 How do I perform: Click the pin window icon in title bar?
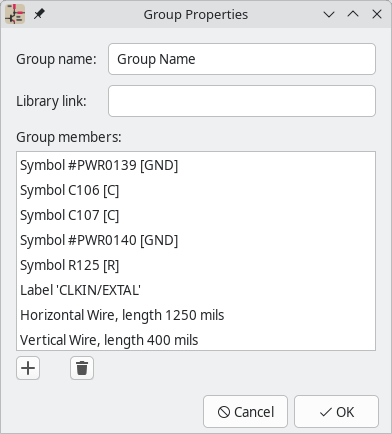point(39,14)
